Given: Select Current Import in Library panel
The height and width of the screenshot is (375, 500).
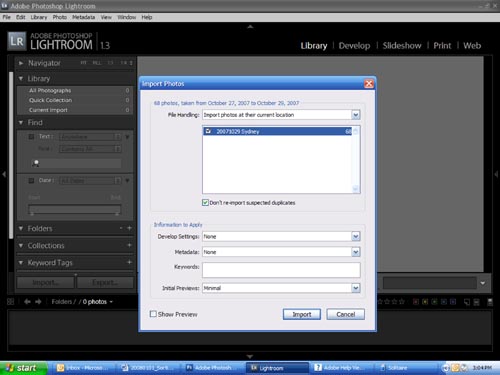Looking at the screenshot, I should point(75,110).
